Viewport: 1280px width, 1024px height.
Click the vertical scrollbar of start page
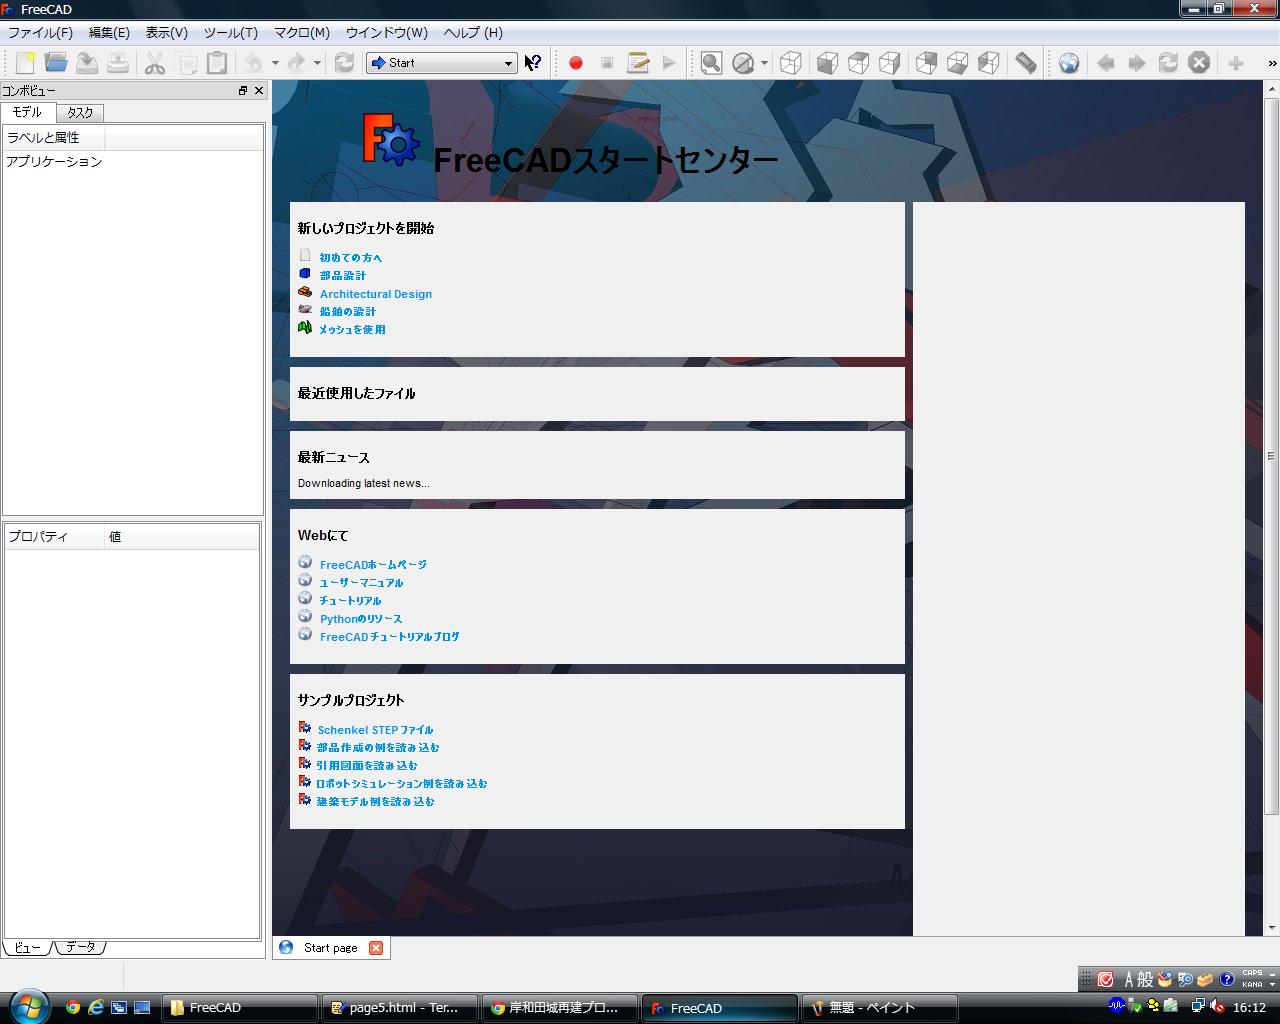click(x=1272, y=455)
